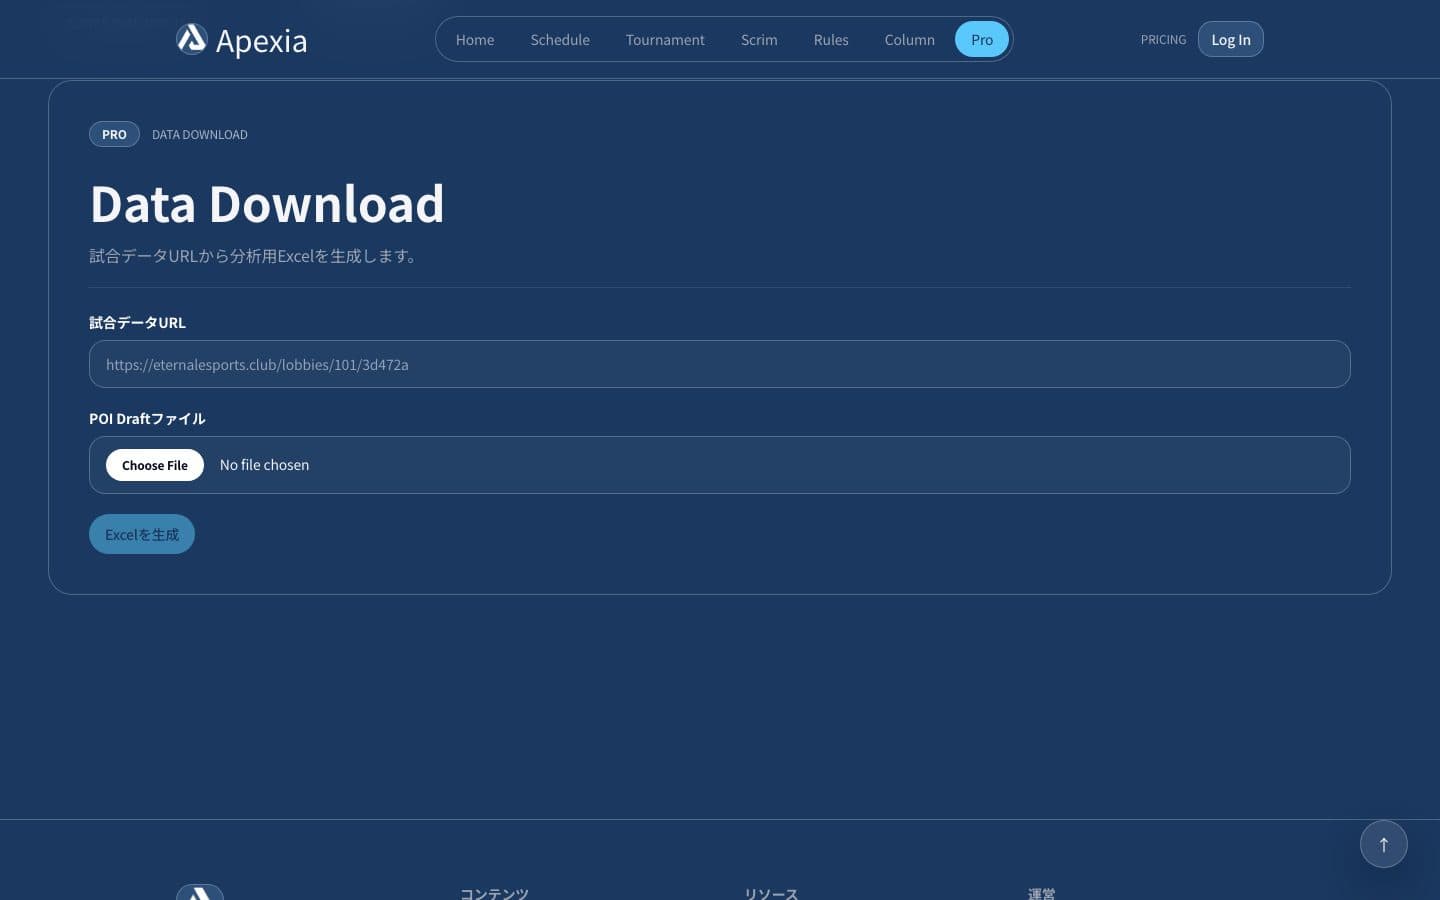Image resolution: width=1440 pixels, height=900 pixels.
Task: Click the DATA DOWNLOAD breadcrumb text
Action: (200, 135)
